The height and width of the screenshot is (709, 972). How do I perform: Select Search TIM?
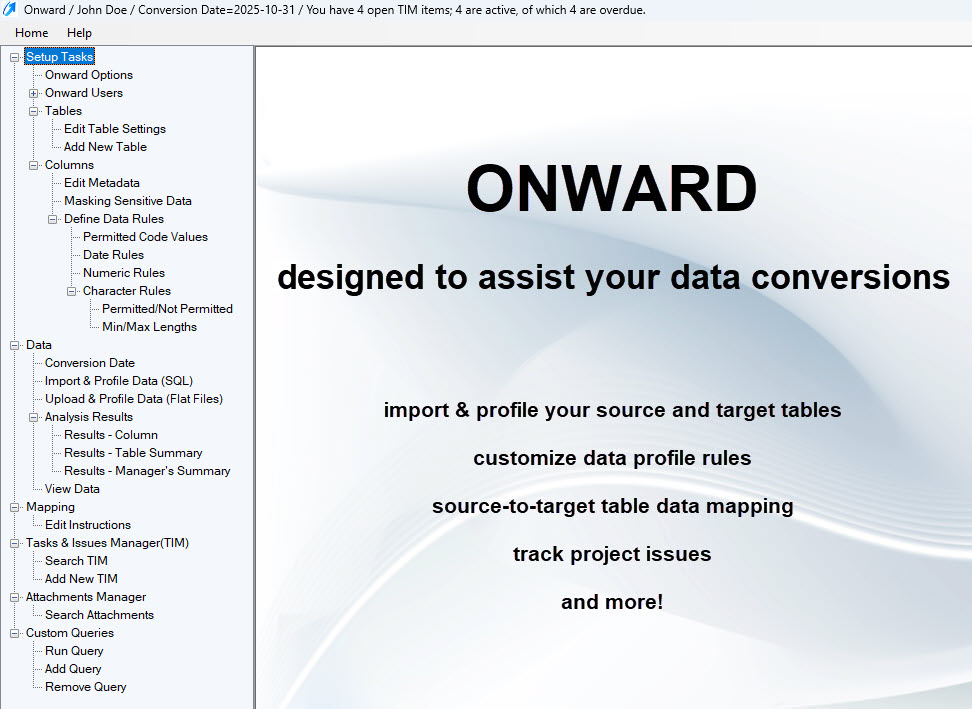coord(76,561)
